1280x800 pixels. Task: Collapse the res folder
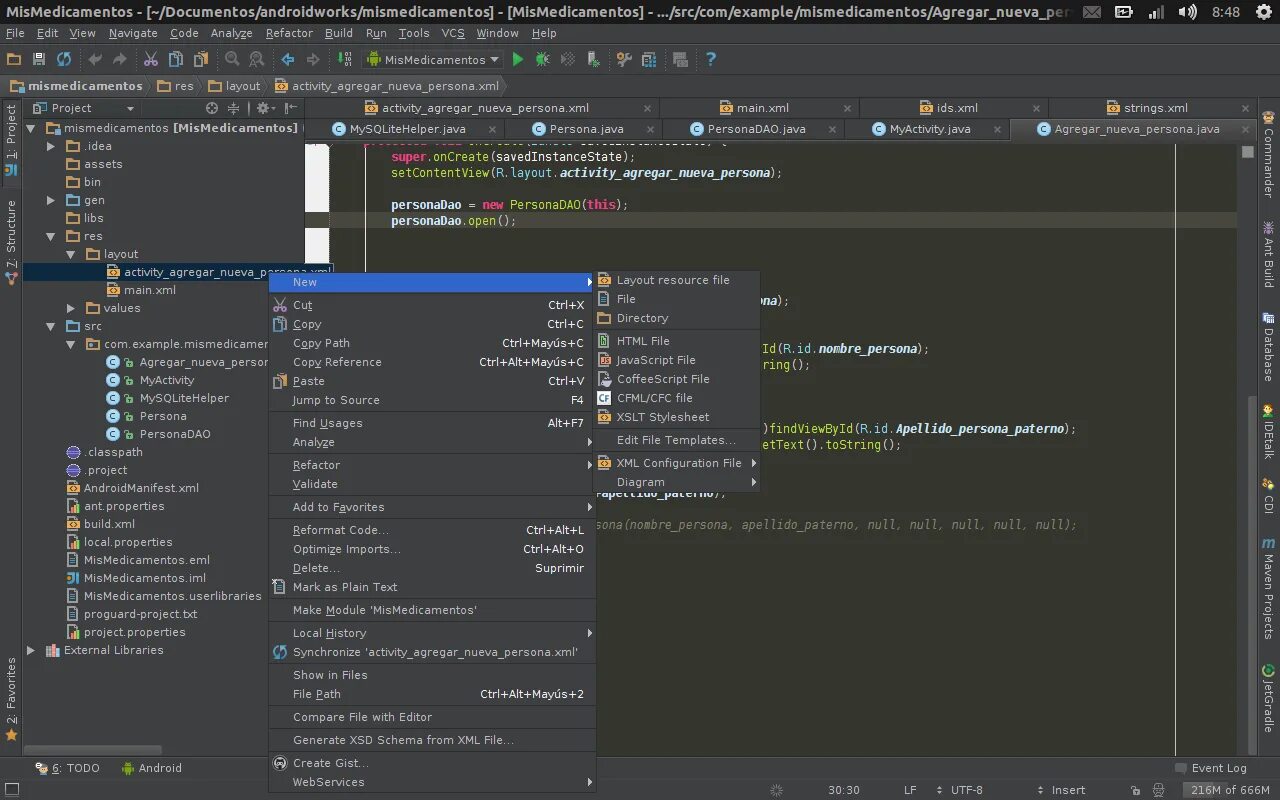click(x=51, y=236)
